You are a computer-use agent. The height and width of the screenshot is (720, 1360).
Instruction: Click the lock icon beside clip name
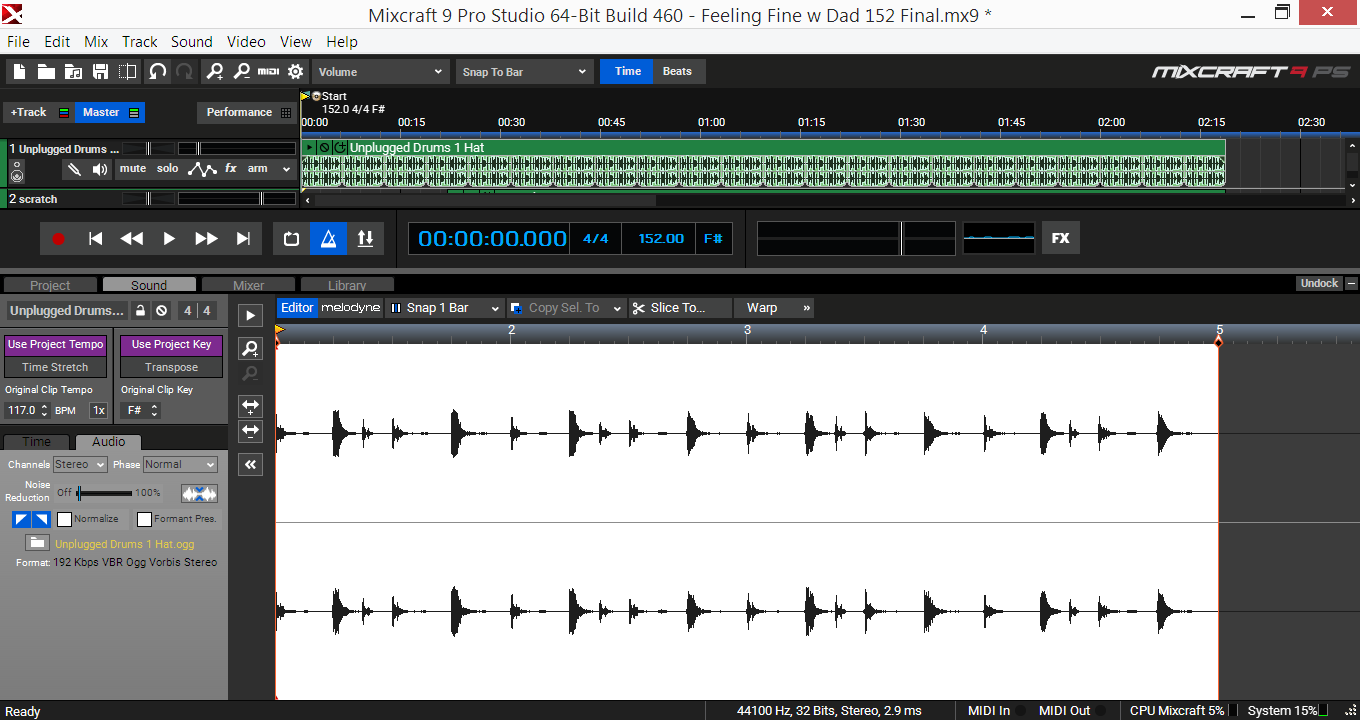click(x=141, y=310)
